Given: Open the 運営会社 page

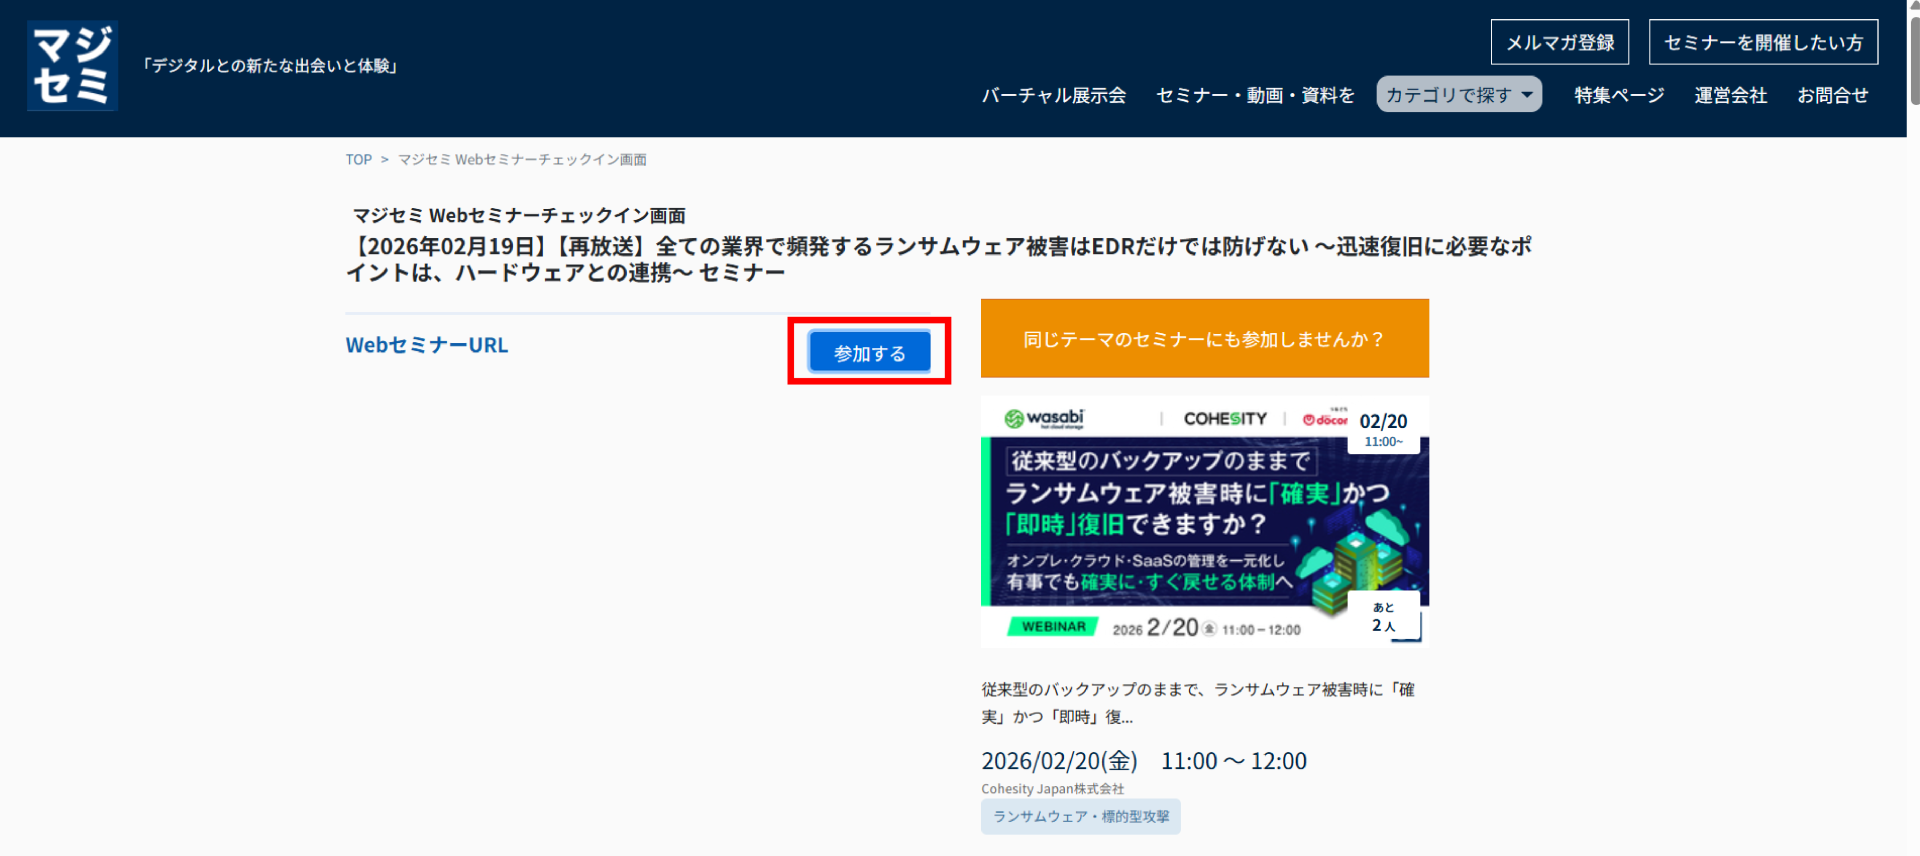Looking at the screenshot, I should click(x=1730, y=95).
